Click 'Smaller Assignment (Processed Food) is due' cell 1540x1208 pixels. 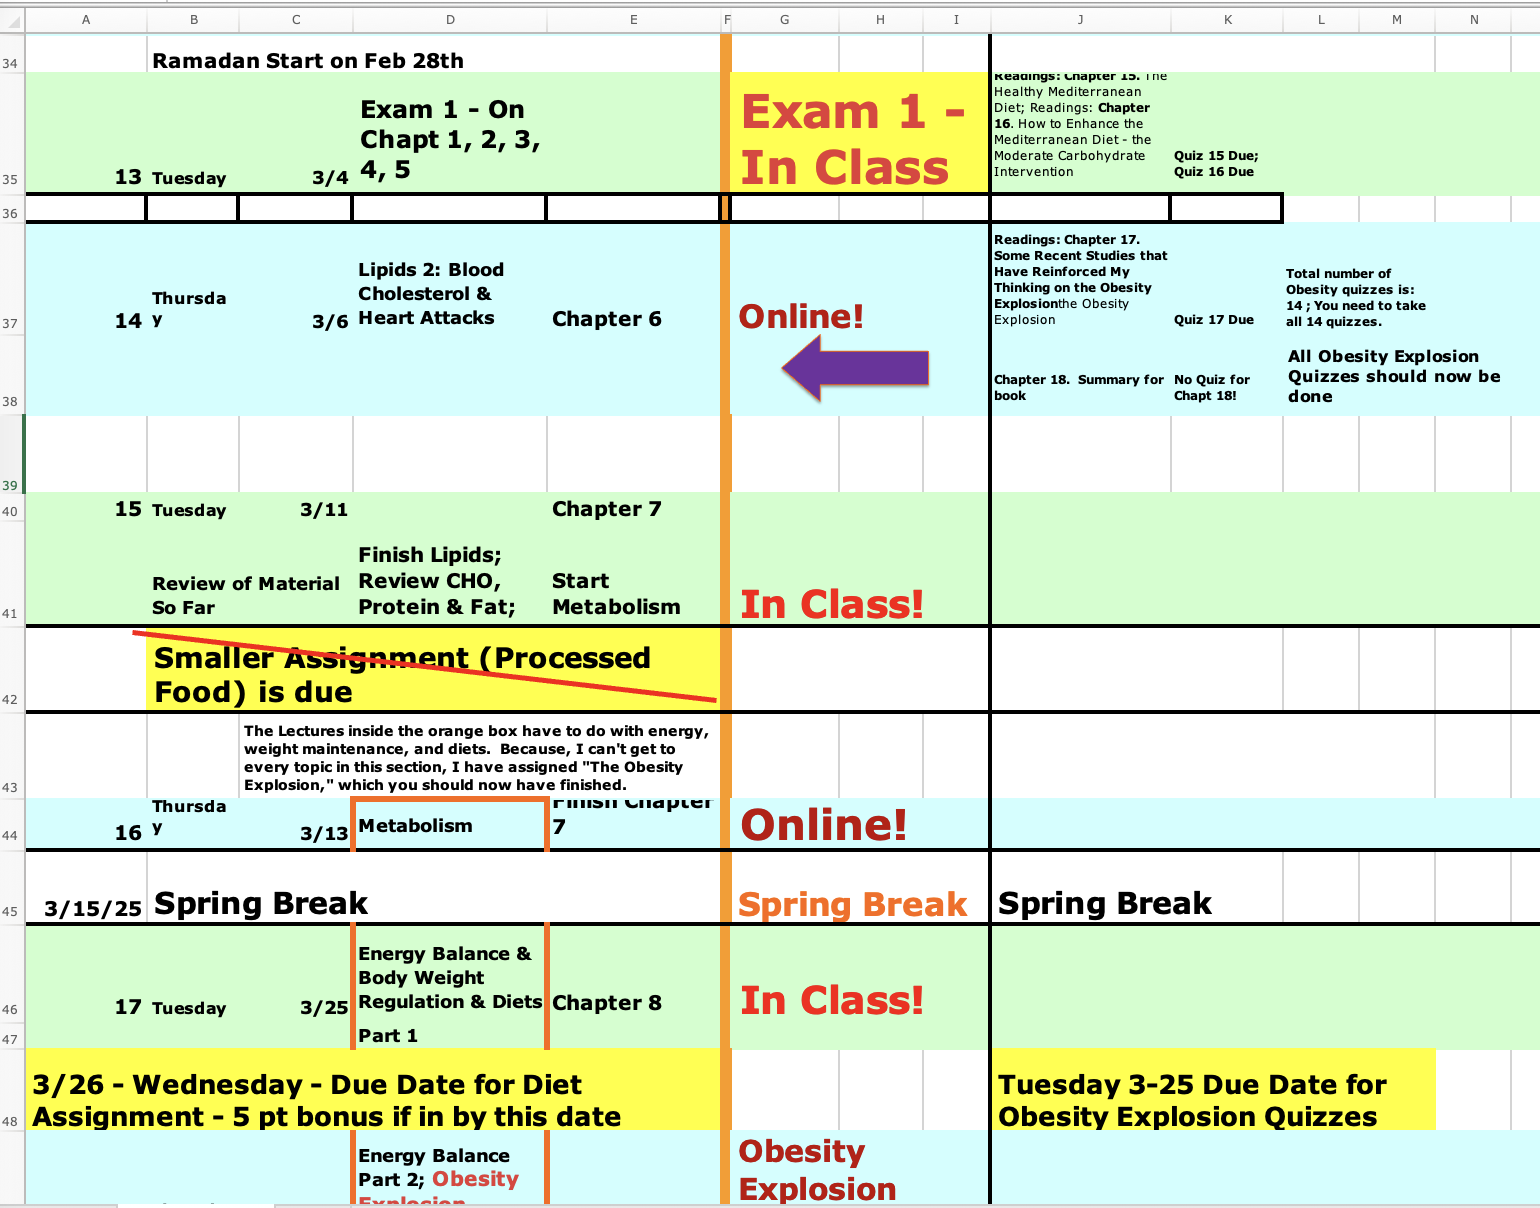[x=402, y=674]
